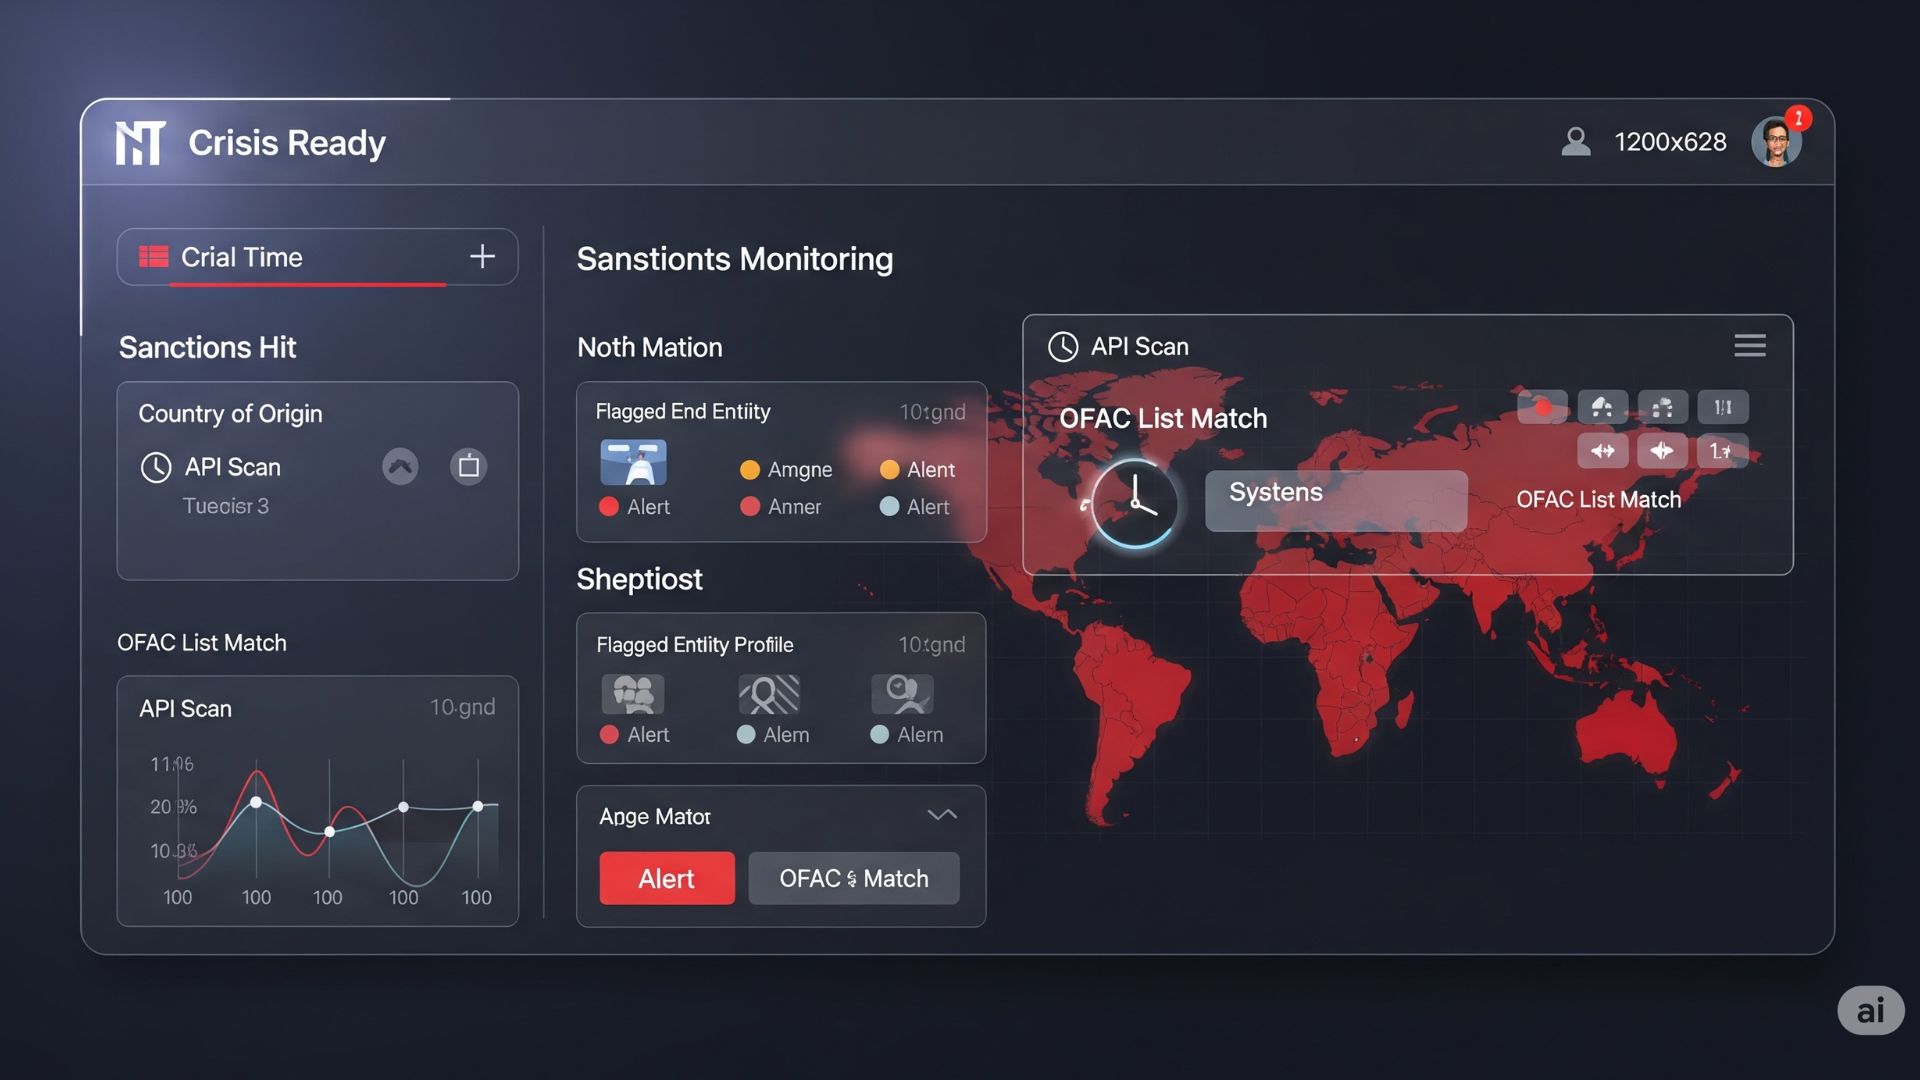Click the square box icon in Country of Origin
This screenshot has height=1080, width=1920.
[x=468, y=467]
